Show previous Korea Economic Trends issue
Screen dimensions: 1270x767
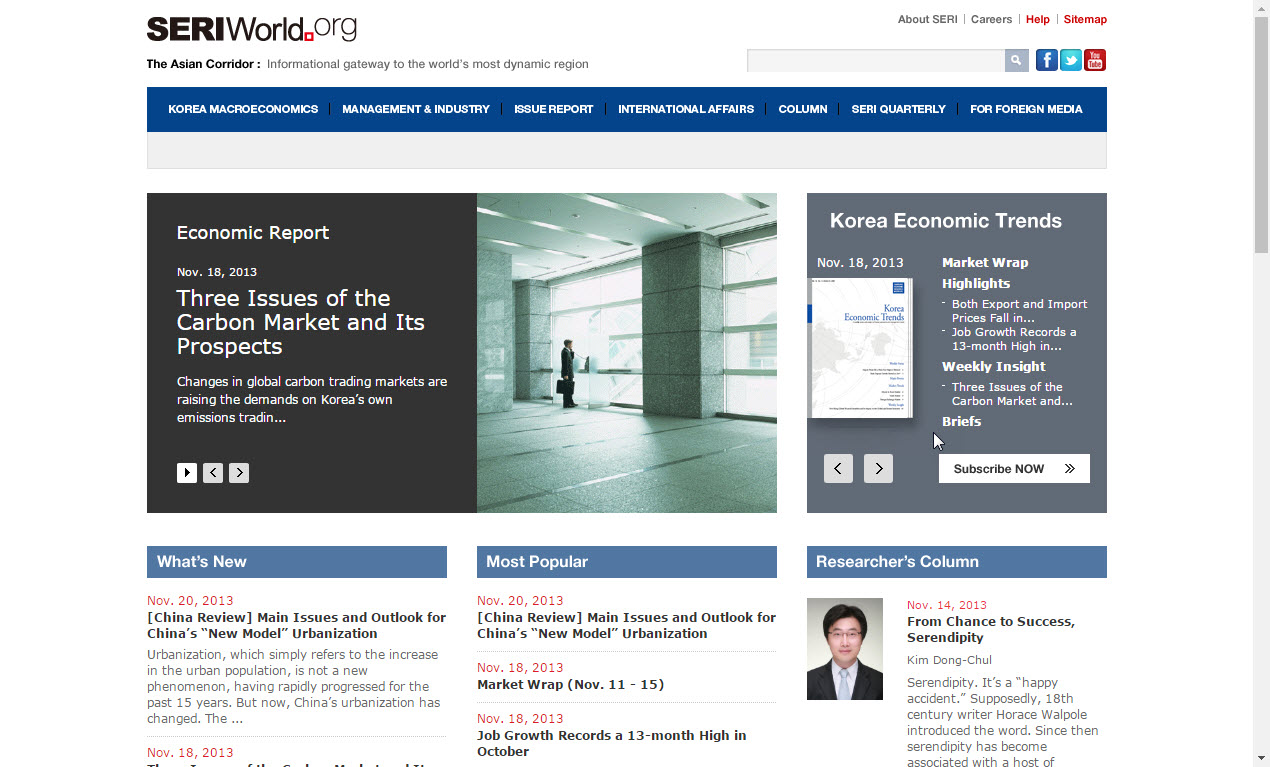[x=838, y=468]
